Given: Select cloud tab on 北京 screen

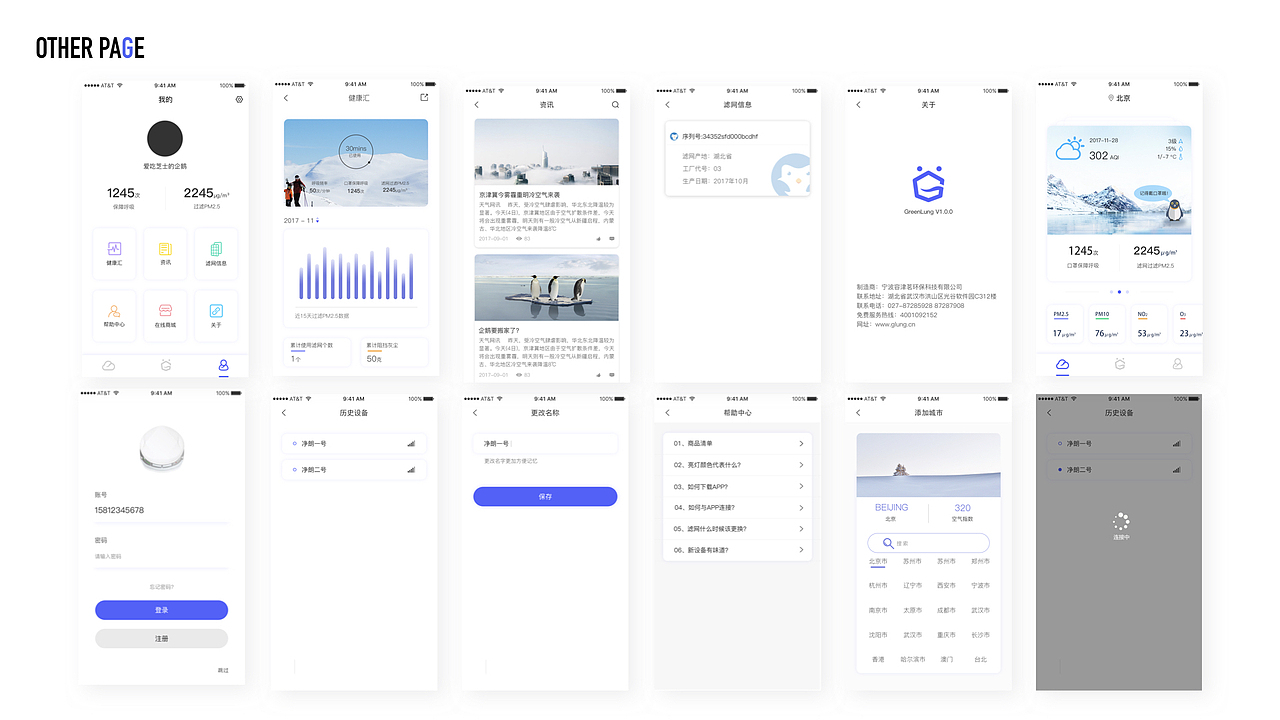Looking at the screenshot, I should 1062,365.
